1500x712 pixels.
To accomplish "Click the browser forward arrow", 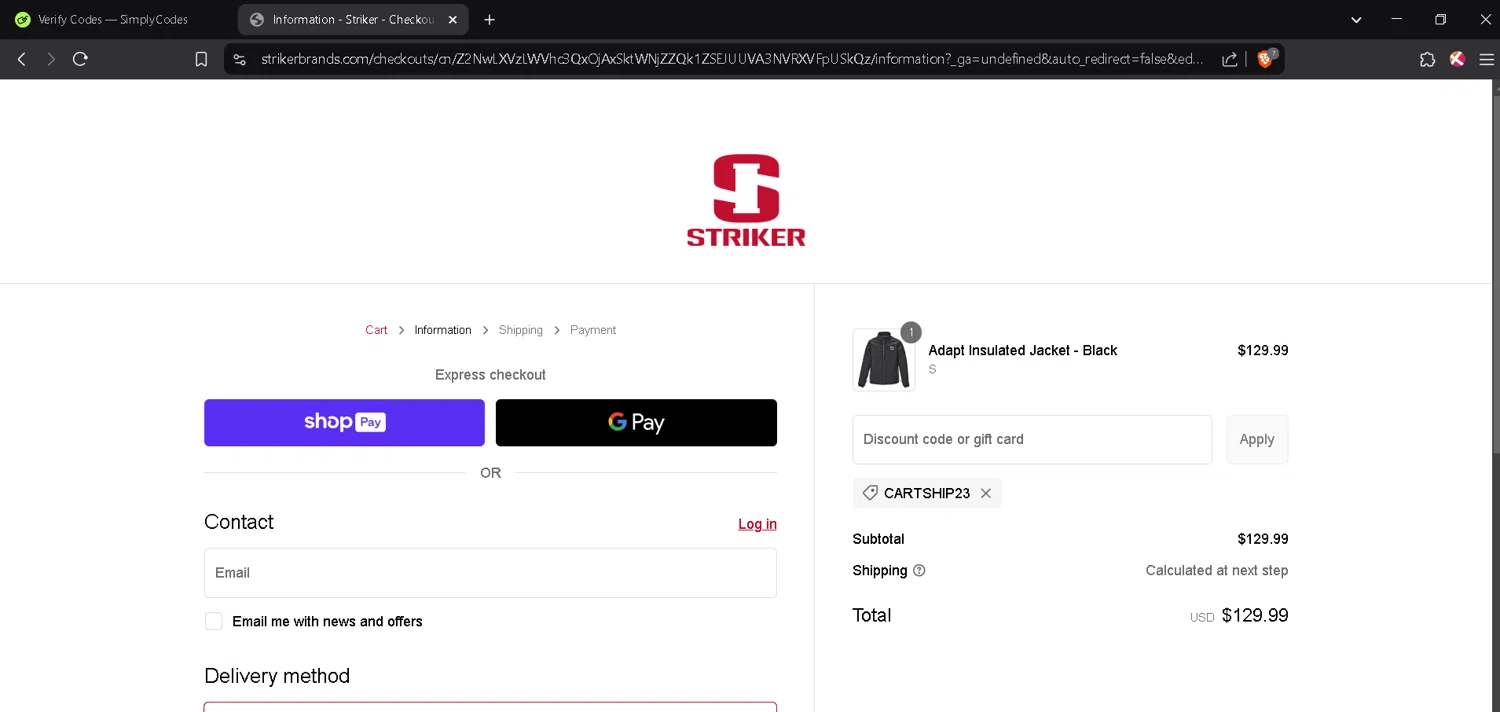I will pyautogui.click(x=51, y=59).
